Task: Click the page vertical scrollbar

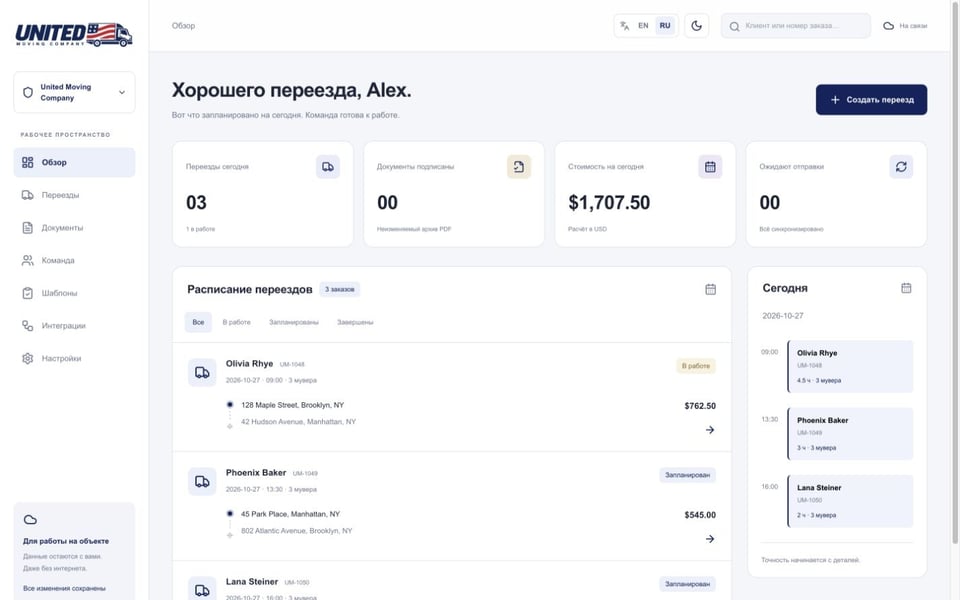Action: [x=955, y=272]
